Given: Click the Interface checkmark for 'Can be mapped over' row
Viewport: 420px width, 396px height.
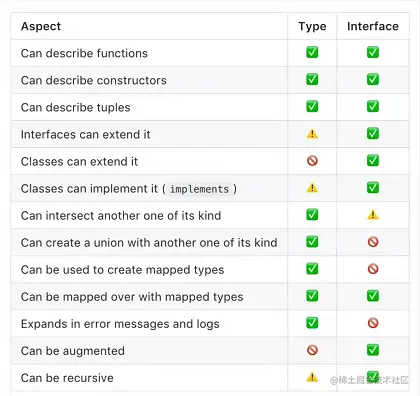Looking at the screenshot, I should pyautogui.click(x=373, y=296).
